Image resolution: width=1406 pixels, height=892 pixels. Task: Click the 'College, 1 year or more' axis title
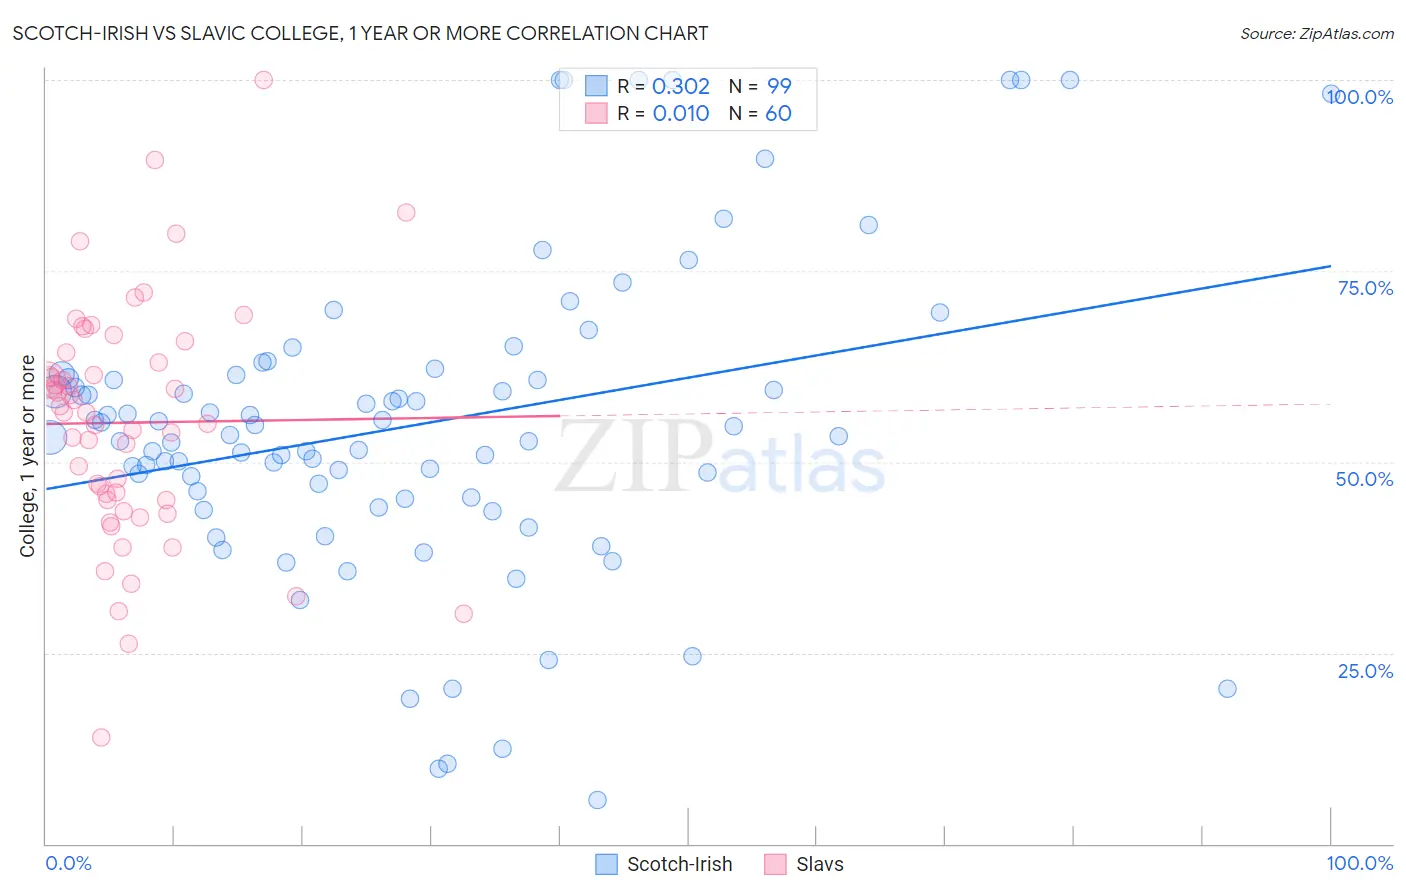click(x=27, y=456)
